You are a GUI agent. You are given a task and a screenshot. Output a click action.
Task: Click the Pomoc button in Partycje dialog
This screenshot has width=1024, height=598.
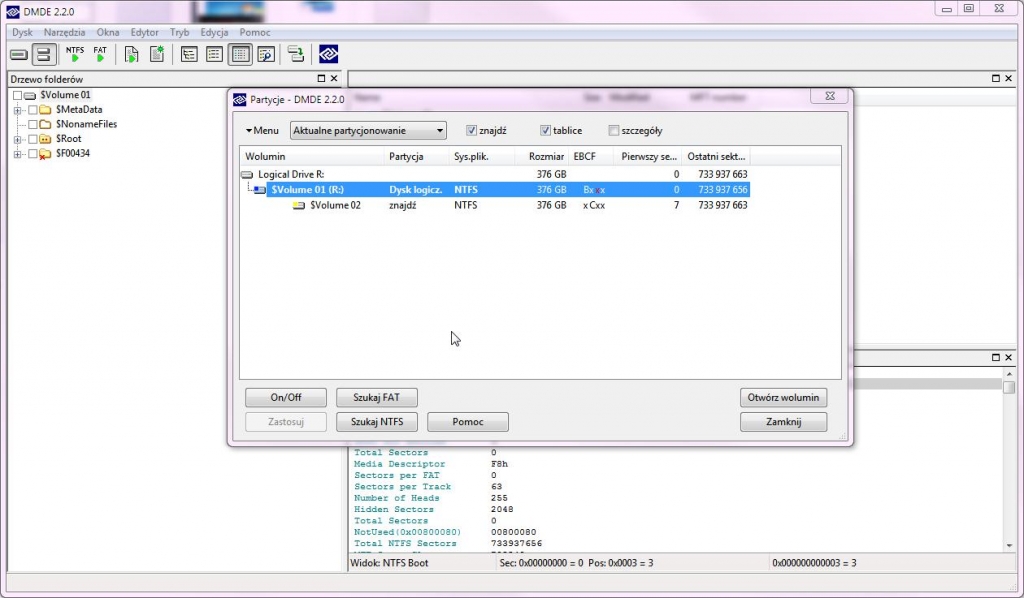[x=468, y=422]
